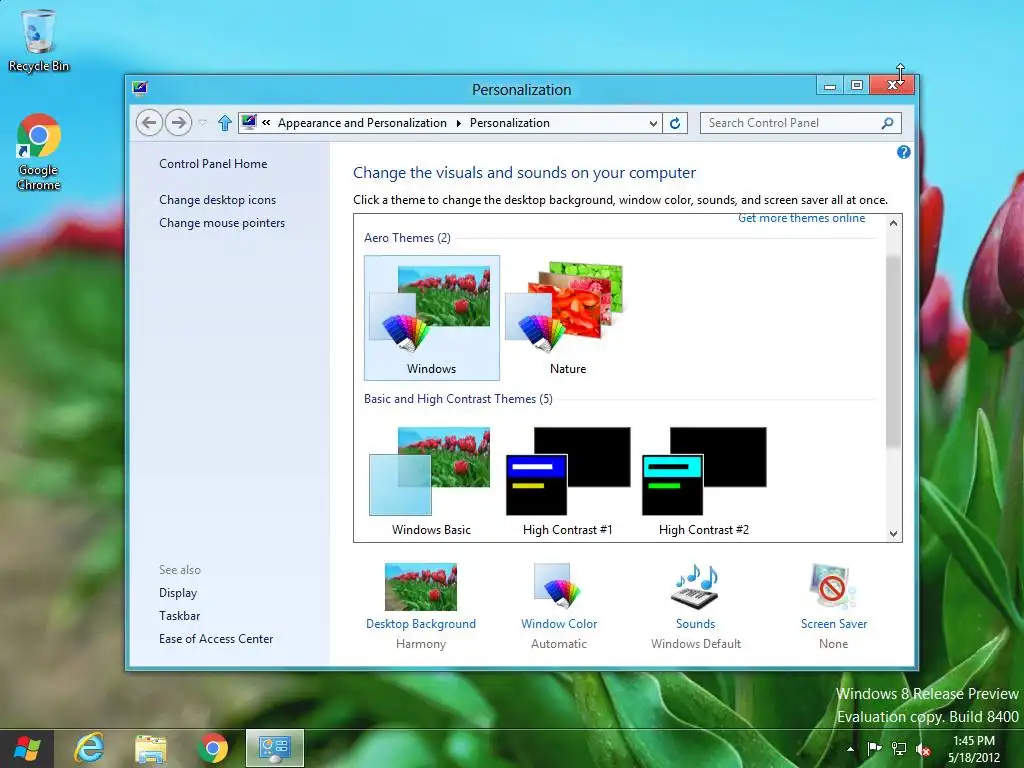Click the Sounds link text

point(696,624)
